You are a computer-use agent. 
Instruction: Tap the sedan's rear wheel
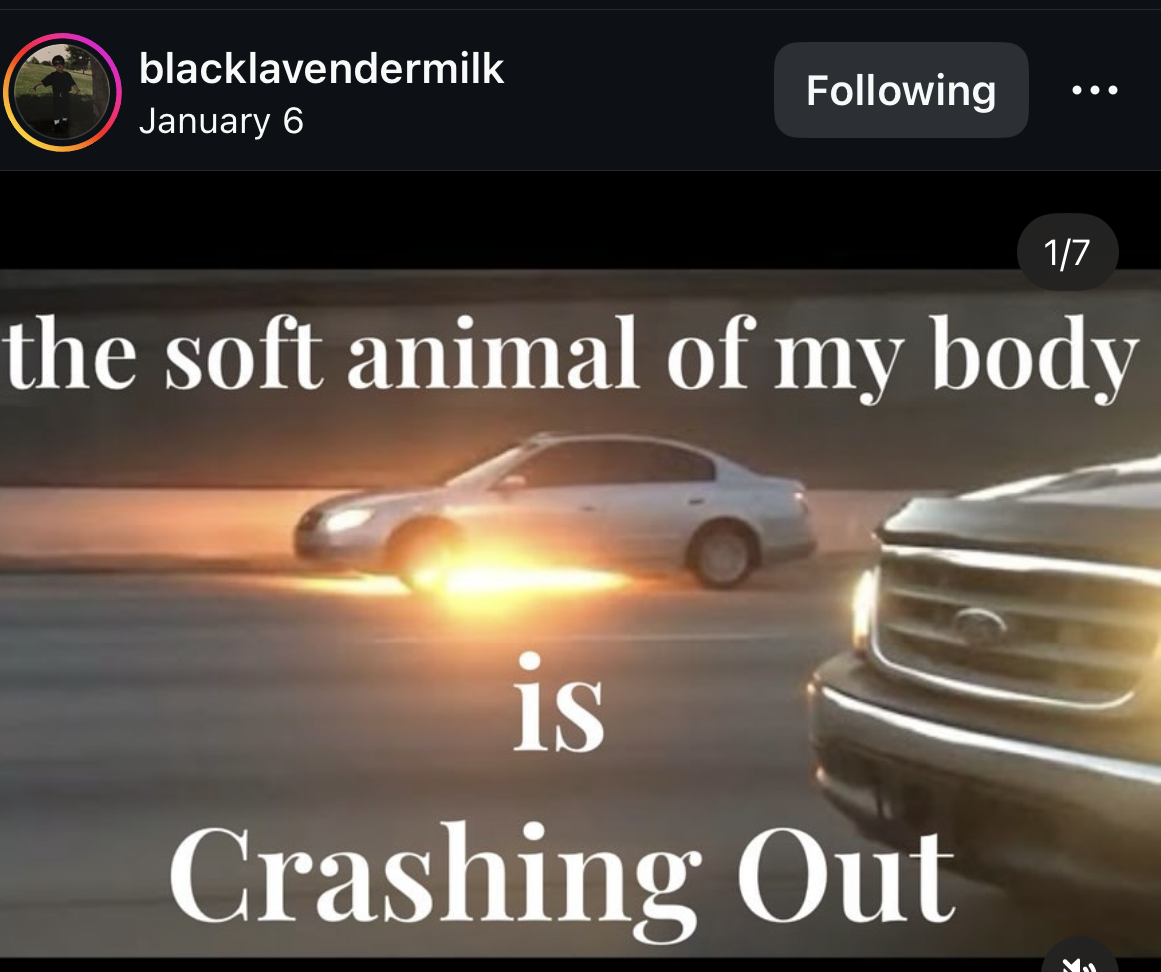(x=721, y=555)
